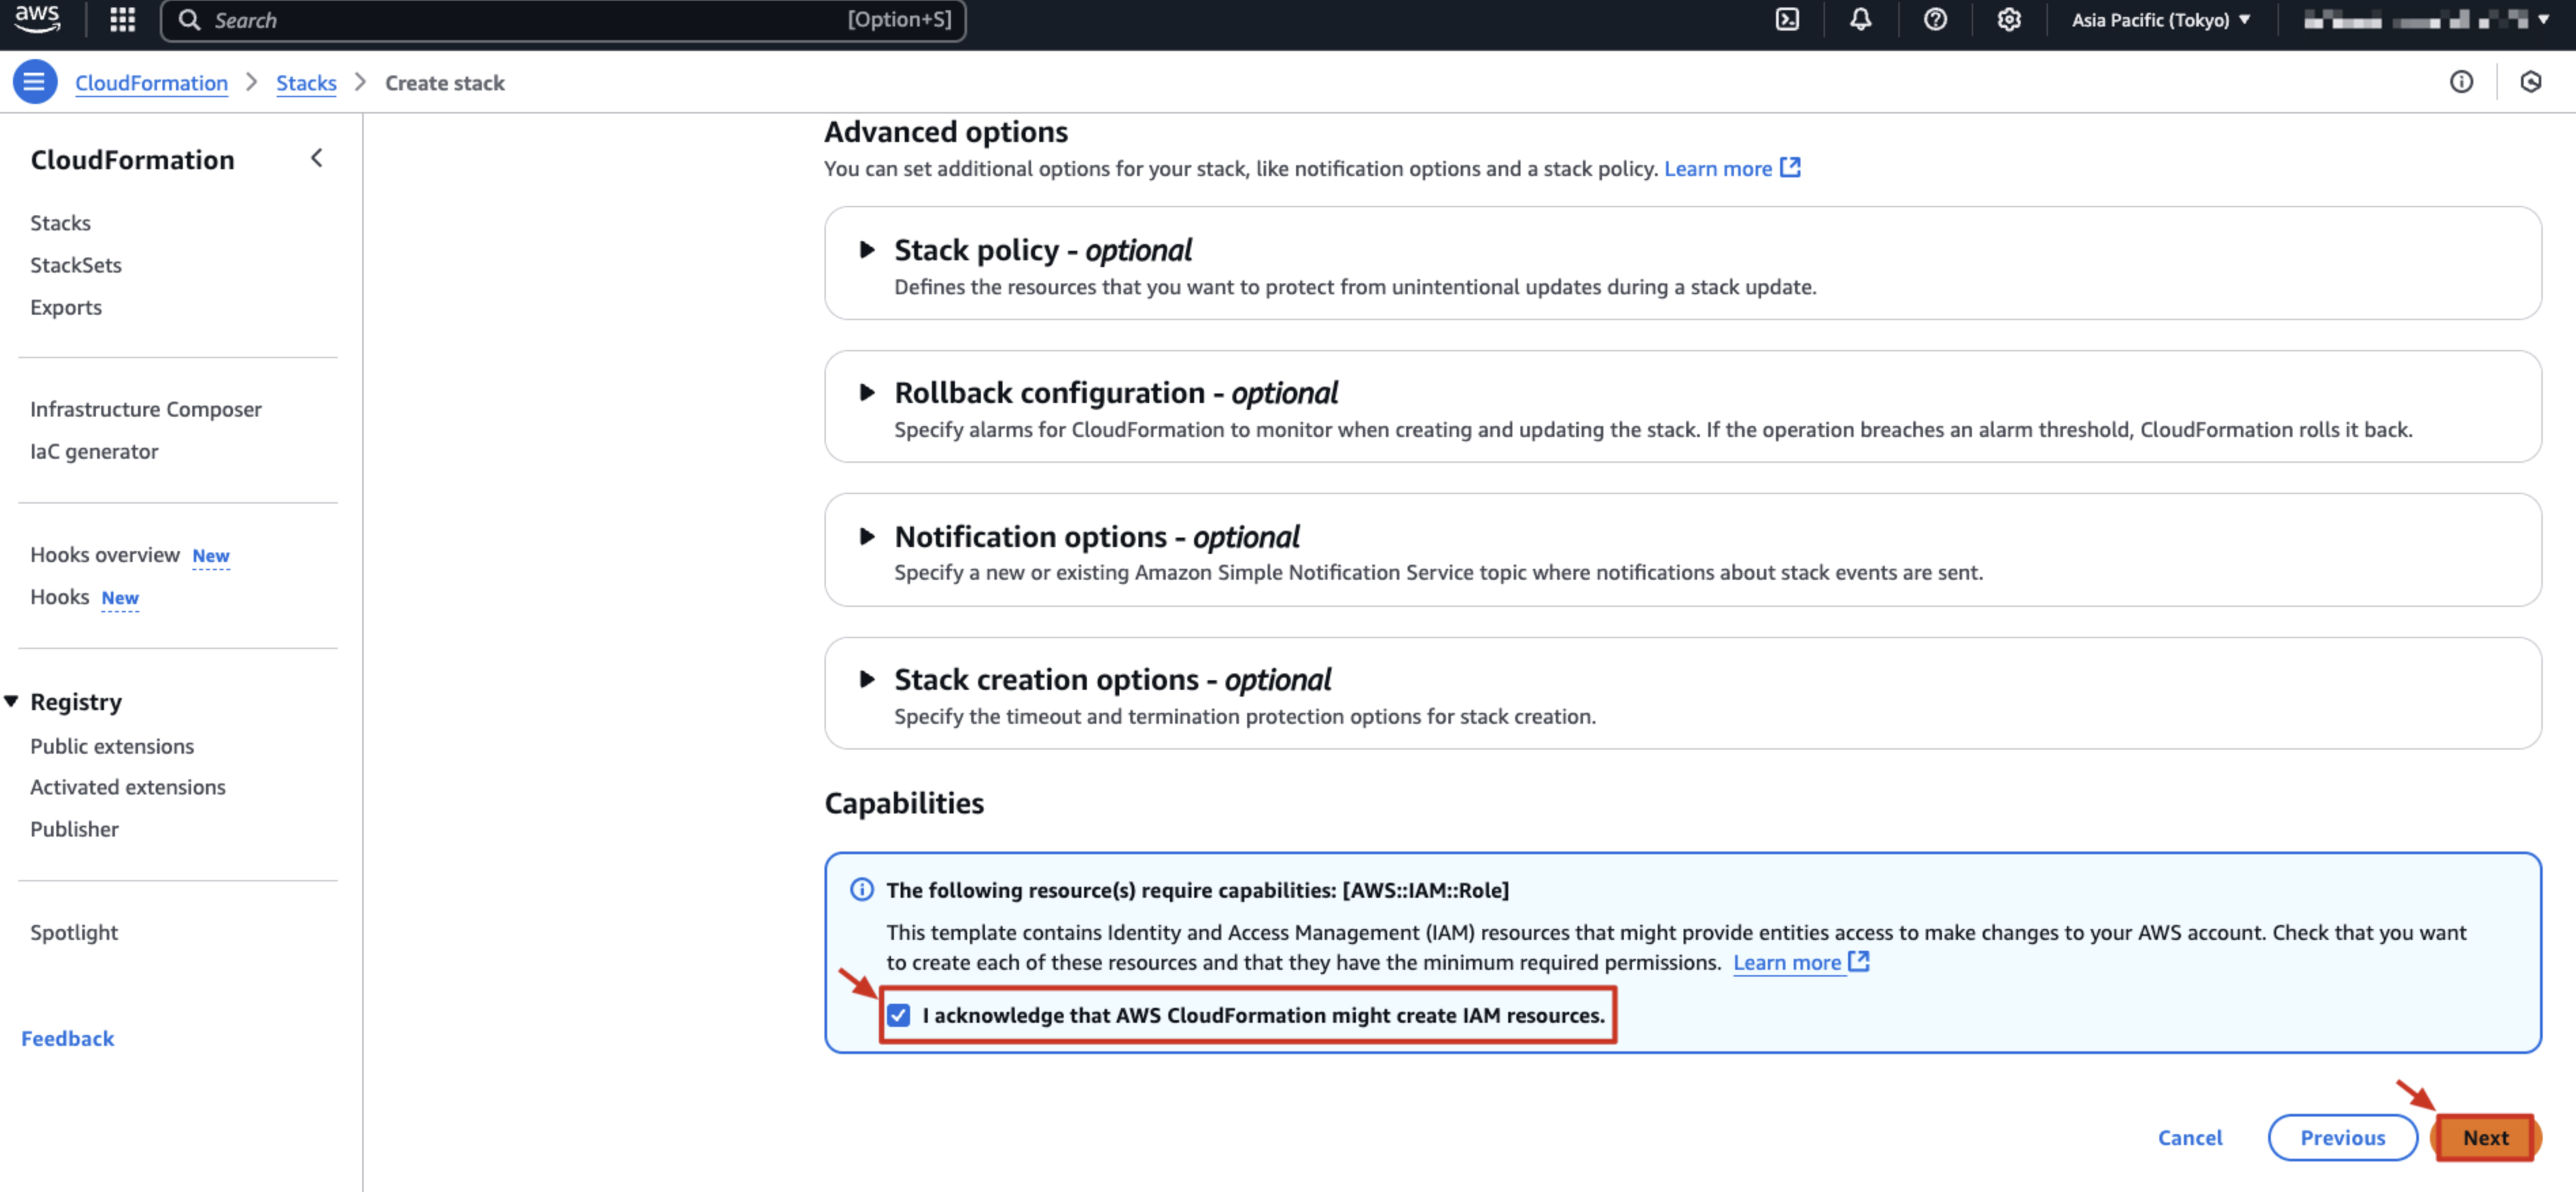Click the help question mark icon
Image resolution: width=2576 pixels, height=1192 pixels.
1935,20
